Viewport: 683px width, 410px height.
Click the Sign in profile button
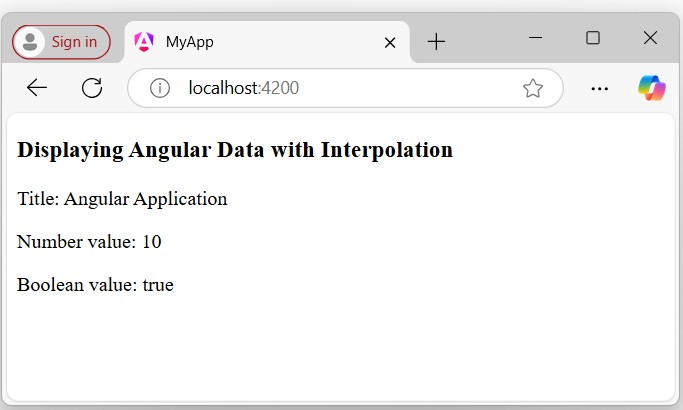click(61, 42)
